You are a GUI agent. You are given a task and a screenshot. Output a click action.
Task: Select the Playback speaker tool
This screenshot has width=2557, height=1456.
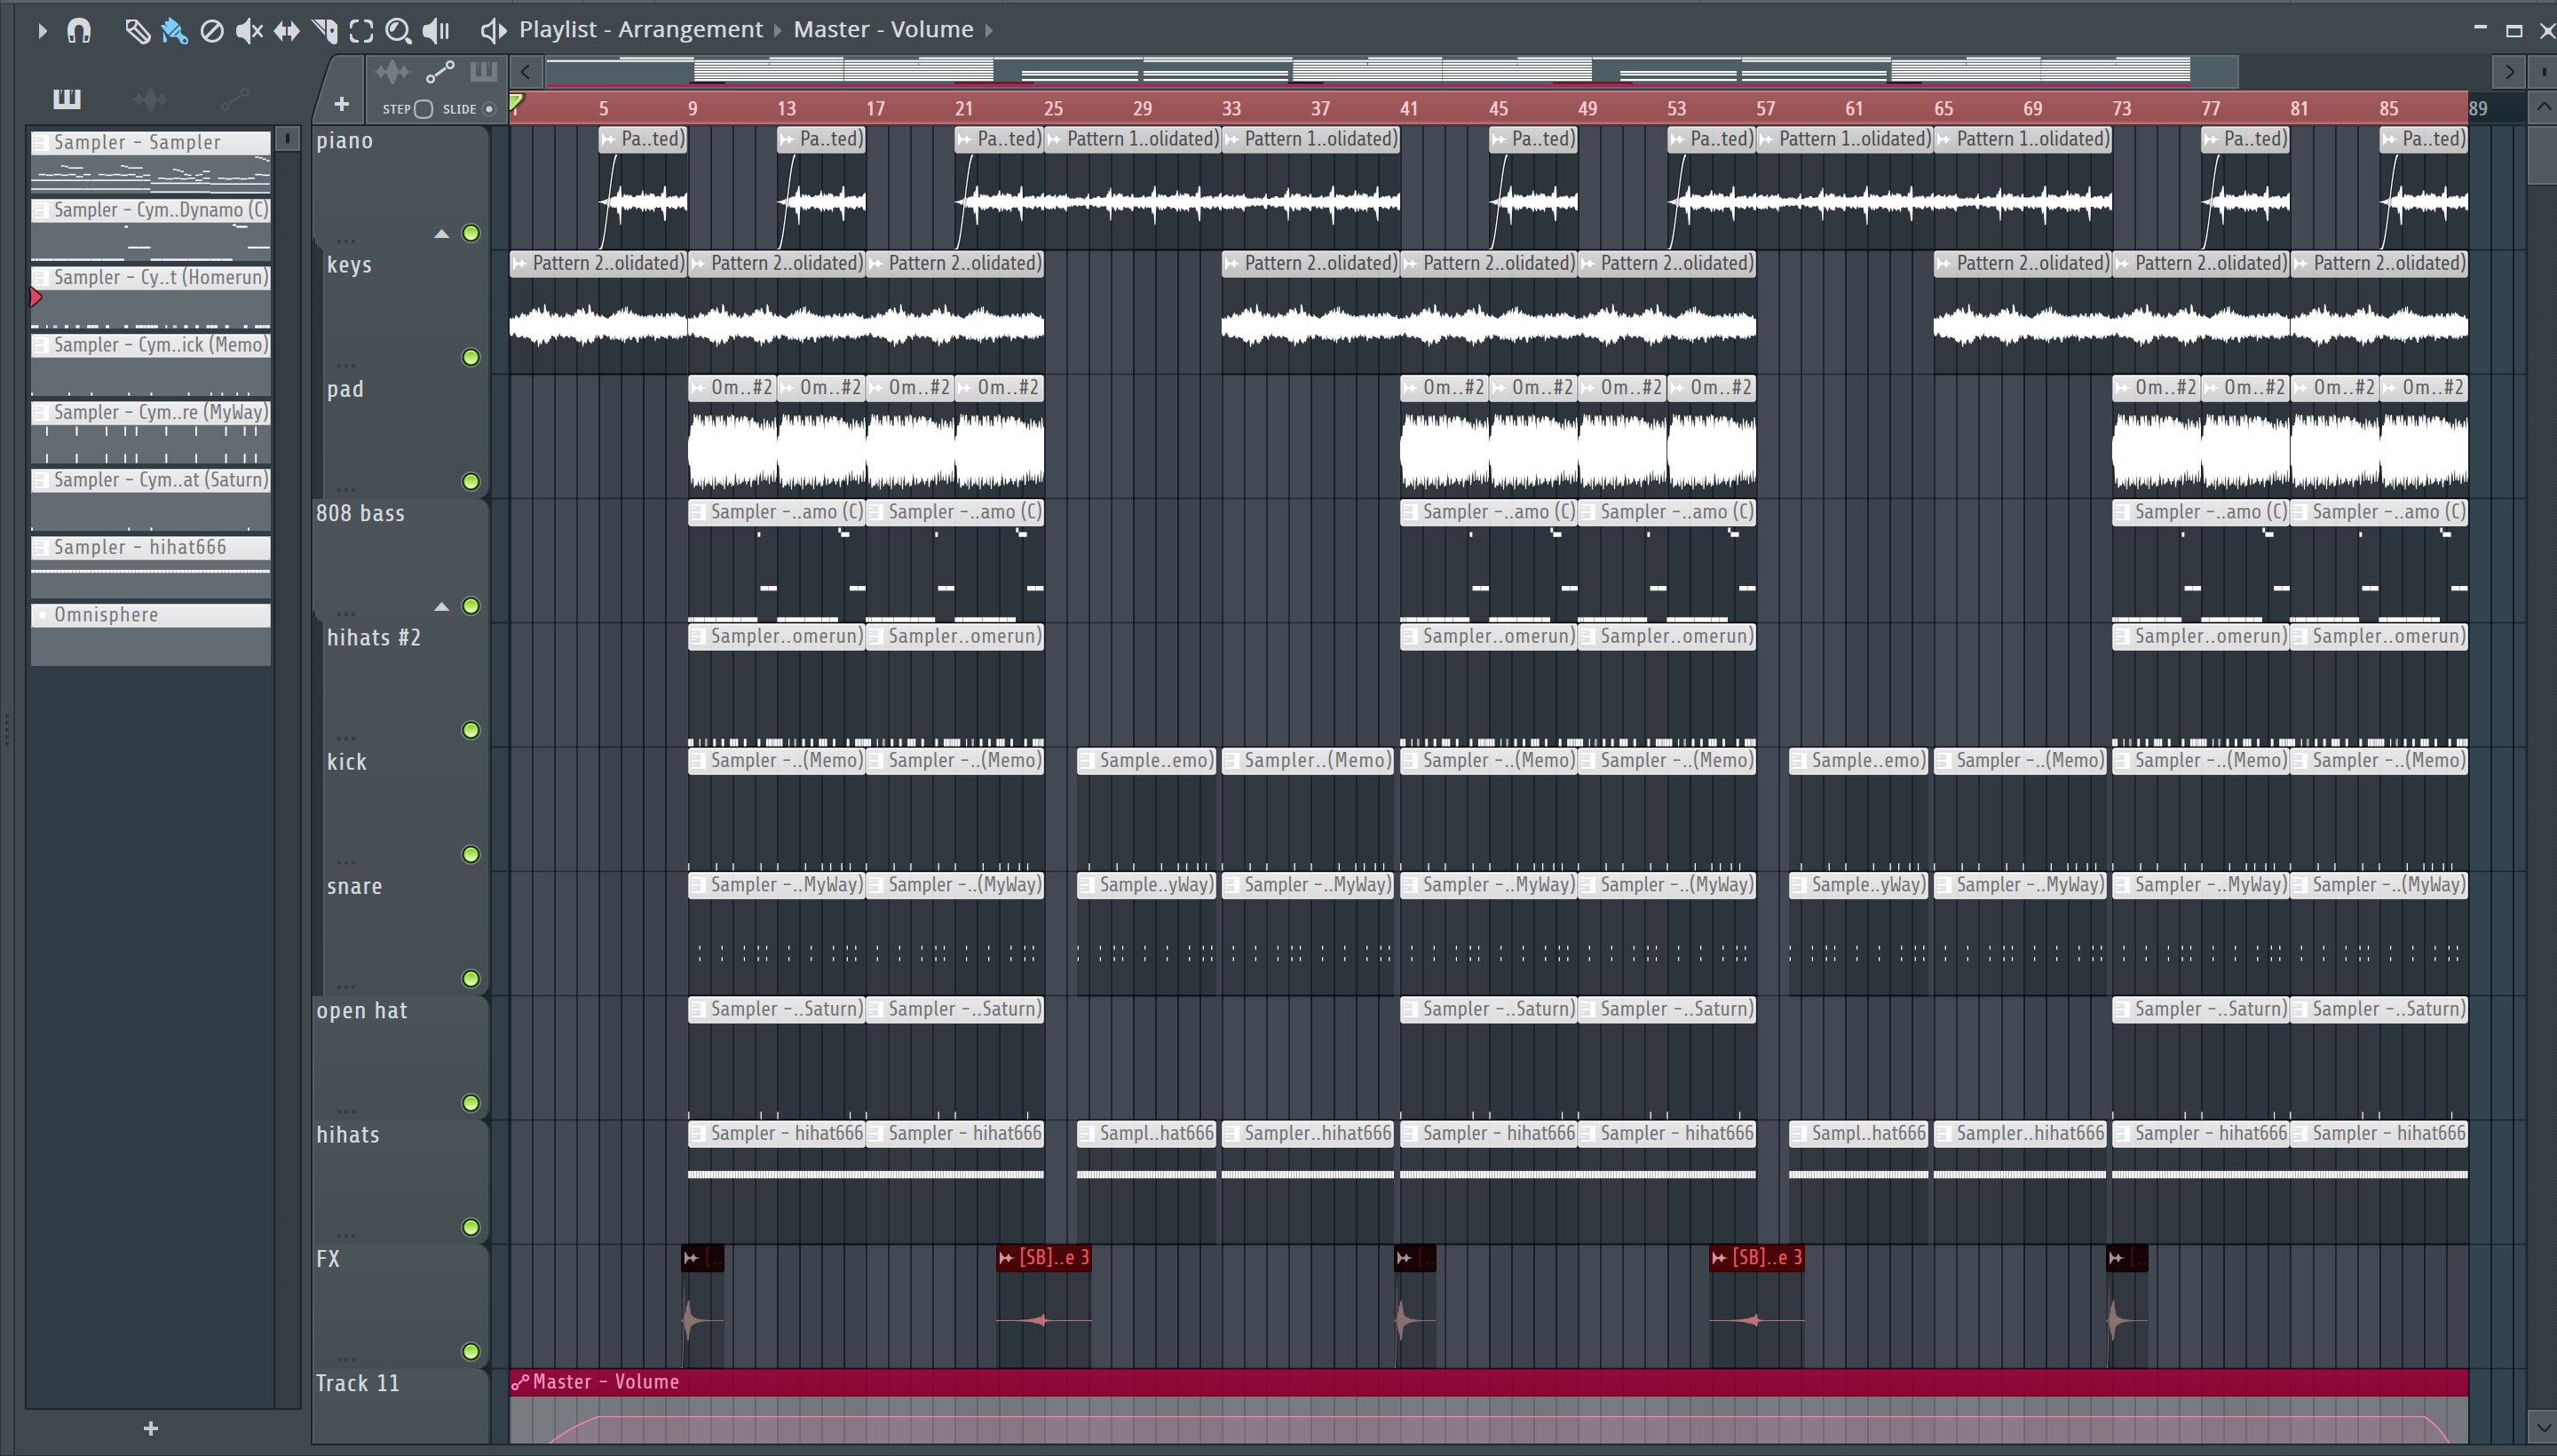point(436,31)
